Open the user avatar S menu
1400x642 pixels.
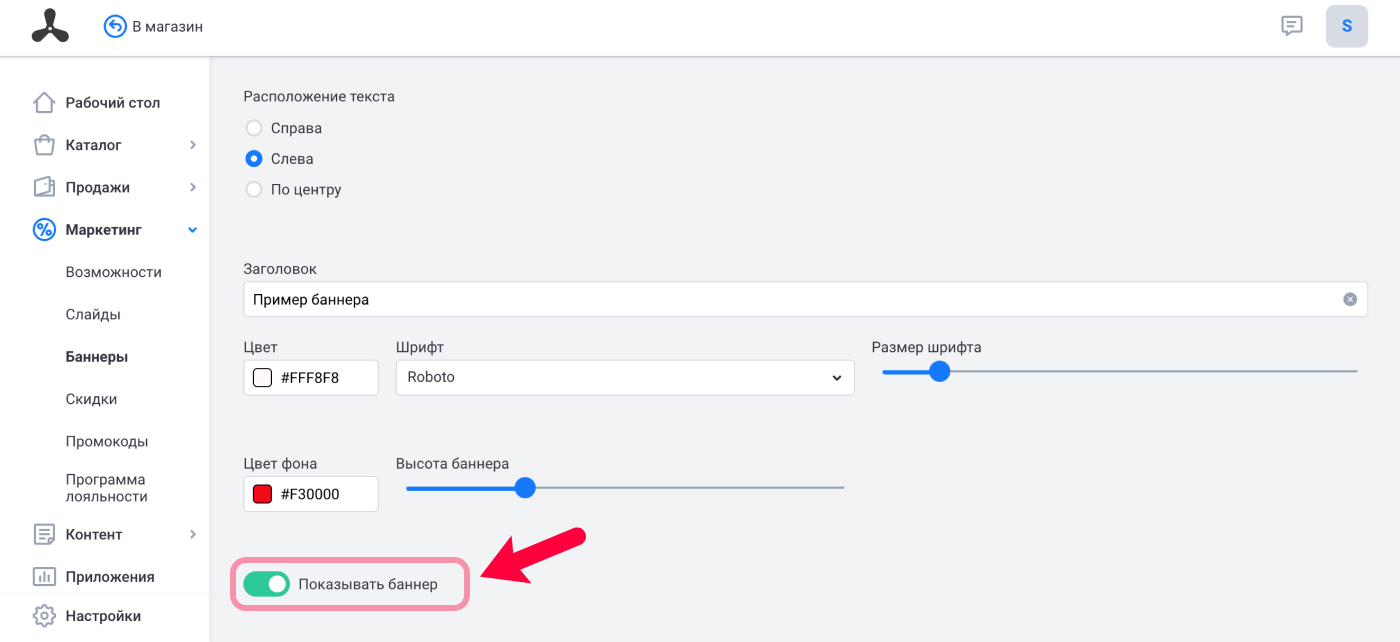1347,26
